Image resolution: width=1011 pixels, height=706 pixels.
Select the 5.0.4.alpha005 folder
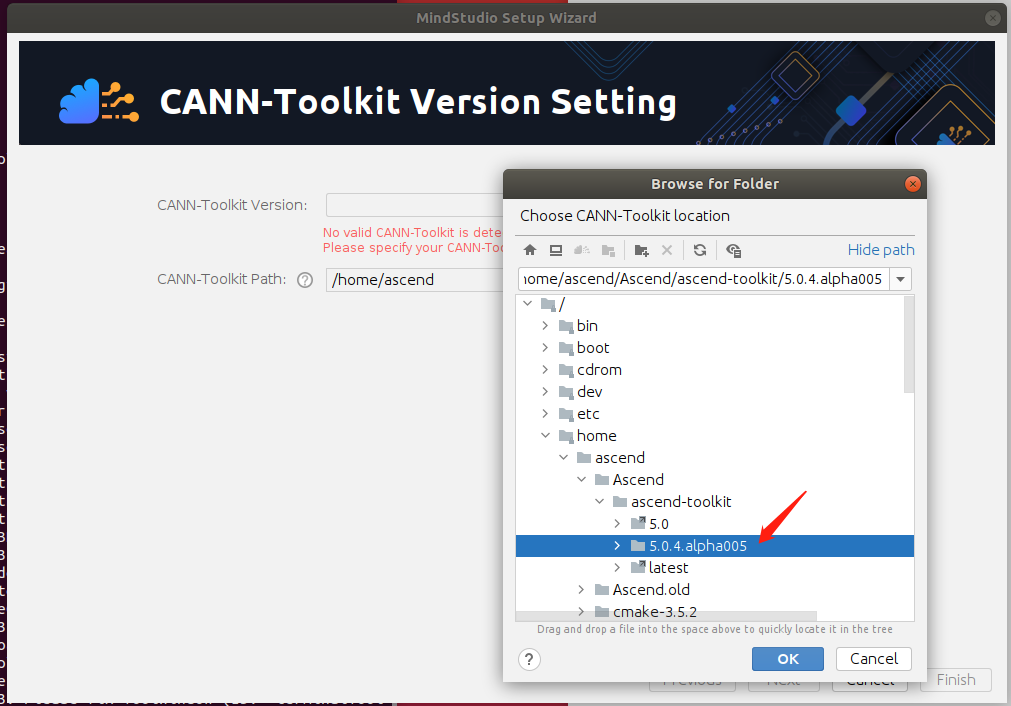coord(714,545)
